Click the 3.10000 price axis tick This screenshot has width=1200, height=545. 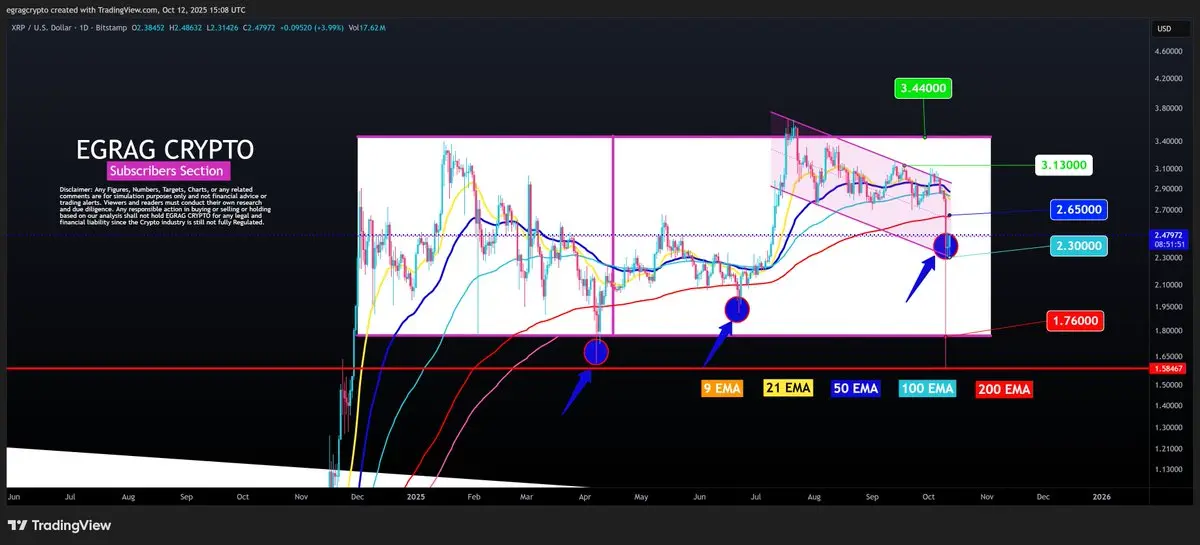pyautogui.click(x=1170, y=169)
